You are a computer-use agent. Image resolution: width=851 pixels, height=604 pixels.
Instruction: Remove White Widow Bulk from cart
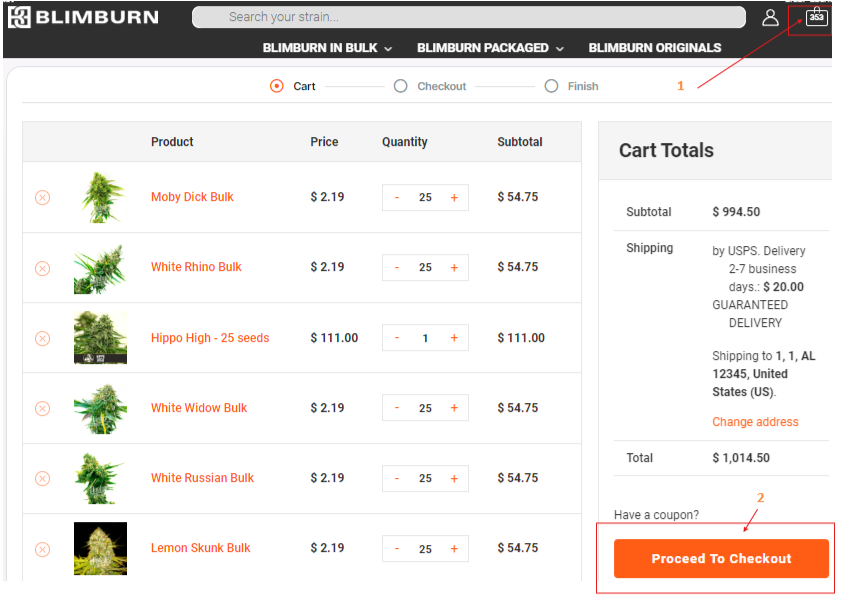pyautogui.click(x=42, y=408)
